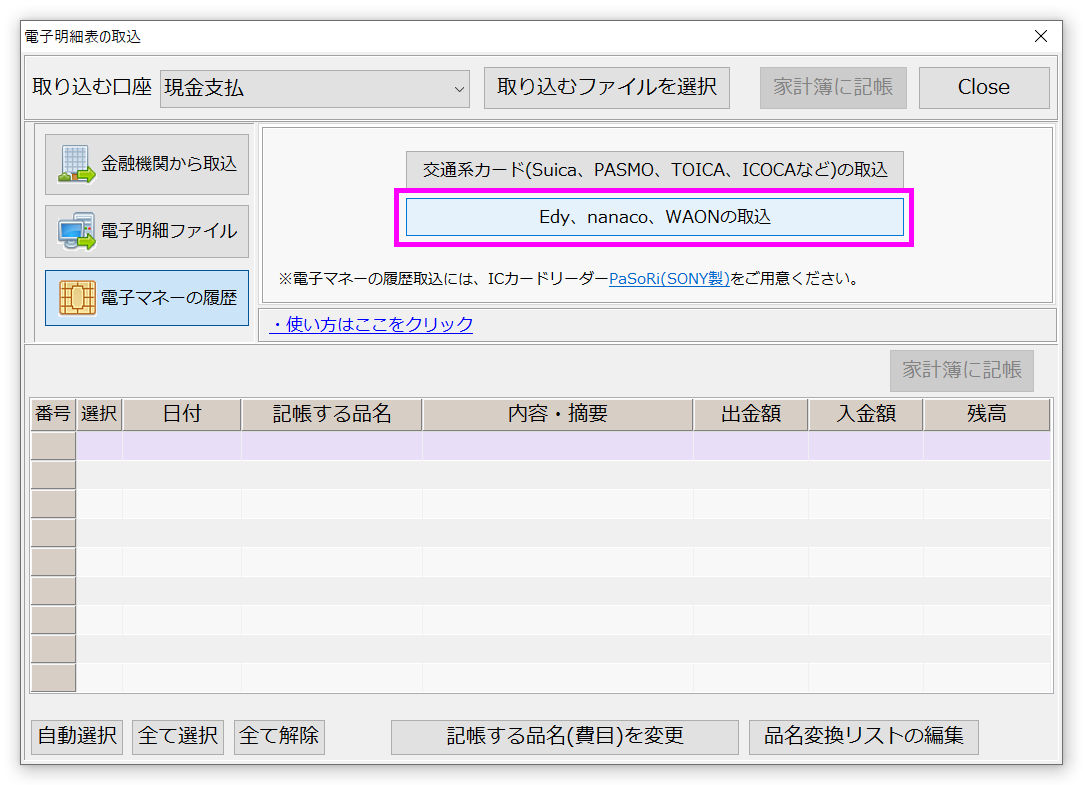The width and height of the screenshot is (1083, 785).
Task: Click the computer icon for 電子明細ファイル
Action: 77,231
